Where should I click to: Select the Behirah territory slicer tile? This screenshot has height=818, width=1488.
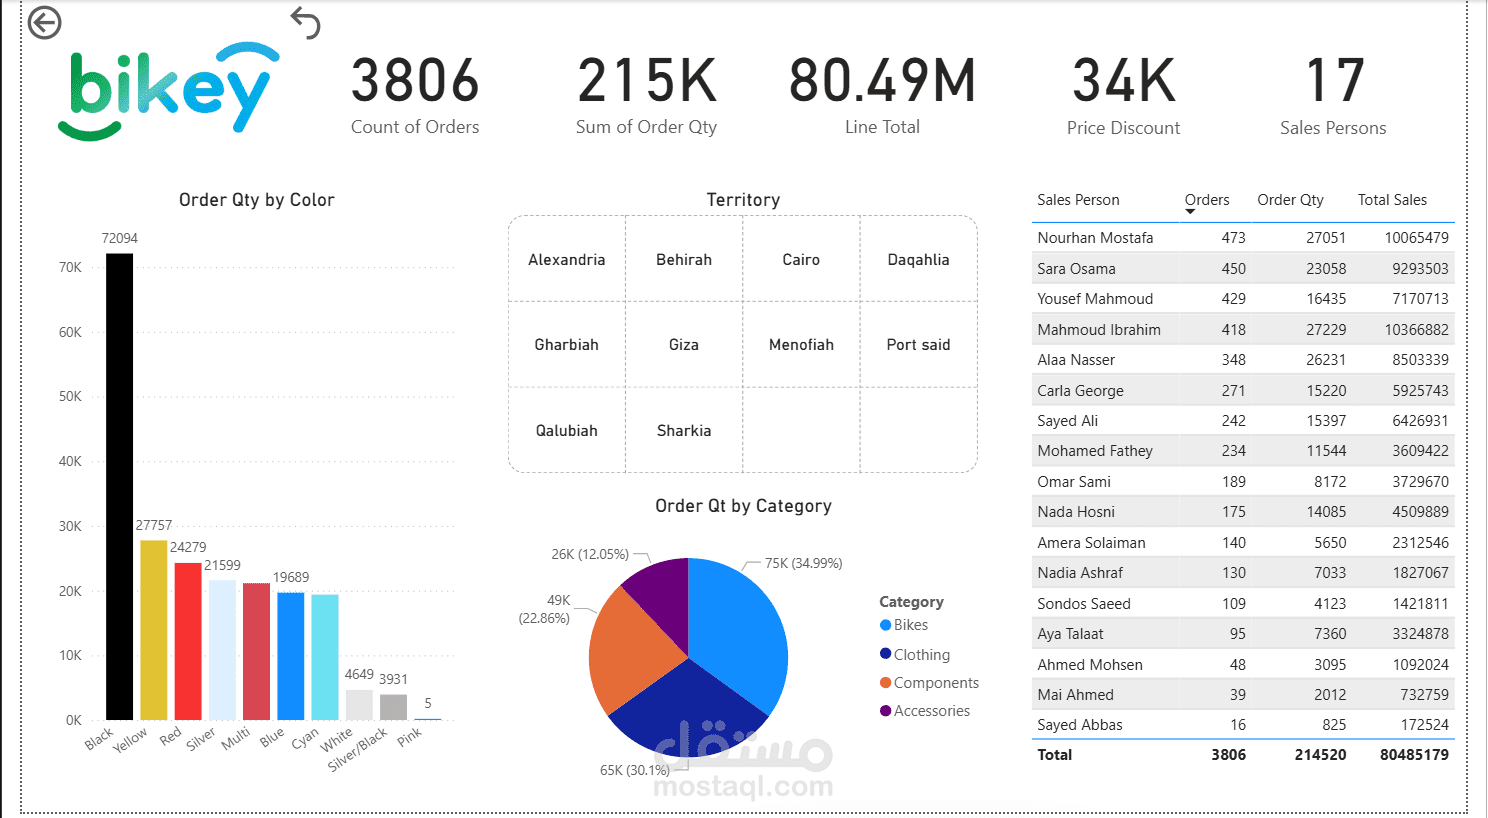tap(684, 259)
